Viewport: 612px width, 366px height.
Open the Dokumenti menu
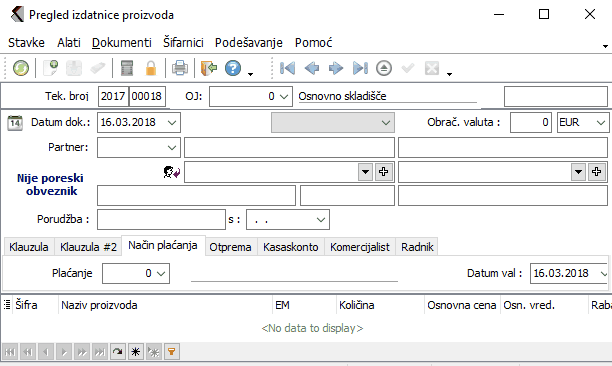121,43
